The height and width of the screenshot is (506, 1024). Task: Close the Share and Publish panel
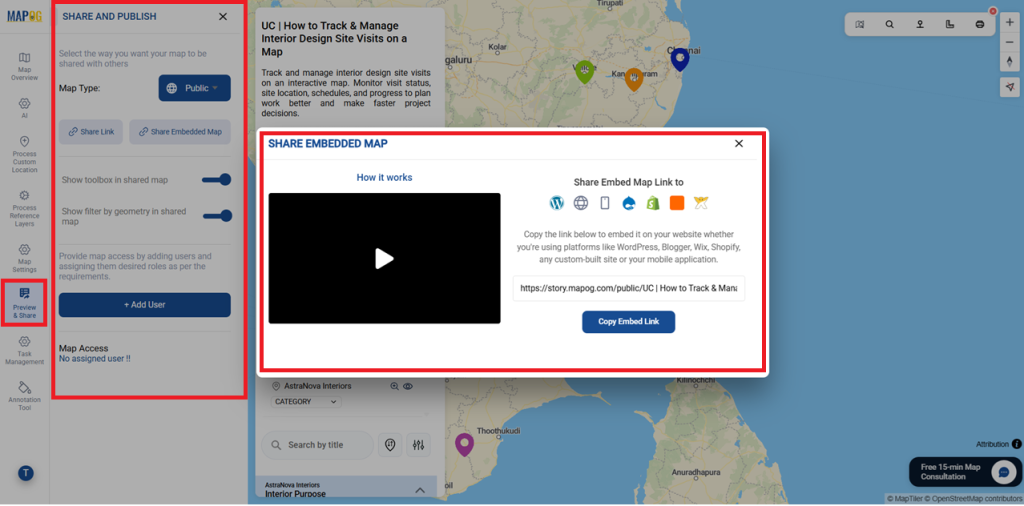(223, 16)
